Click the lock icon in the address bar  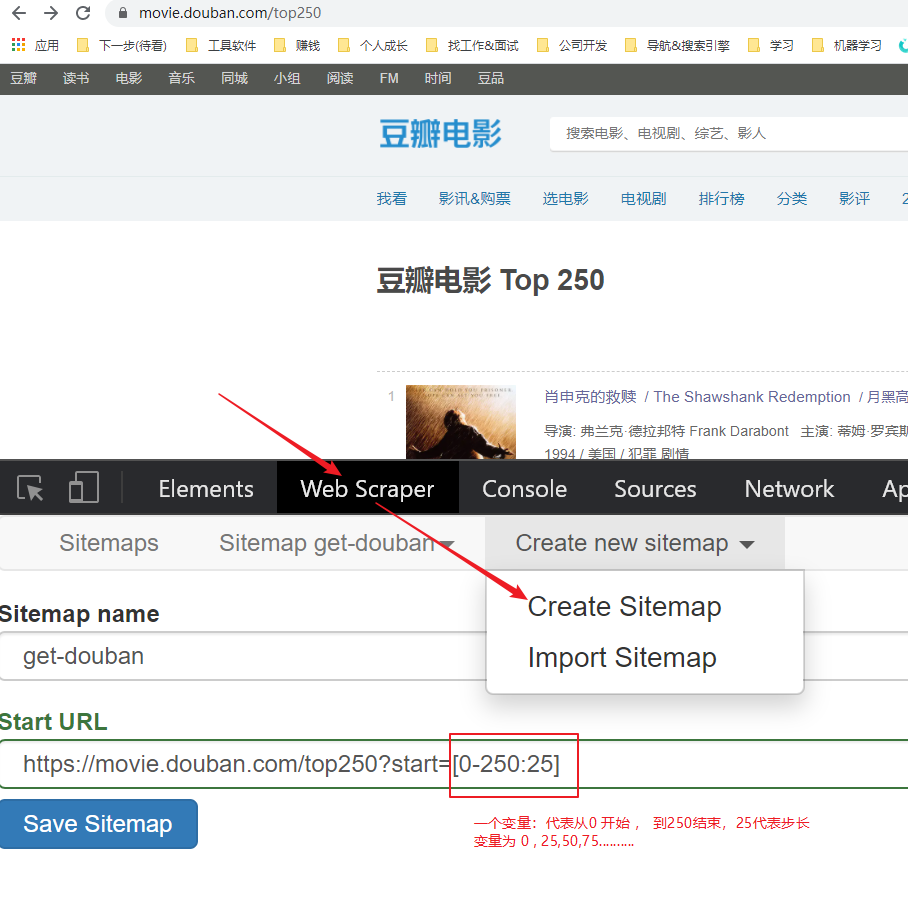[x=123, y=13]
